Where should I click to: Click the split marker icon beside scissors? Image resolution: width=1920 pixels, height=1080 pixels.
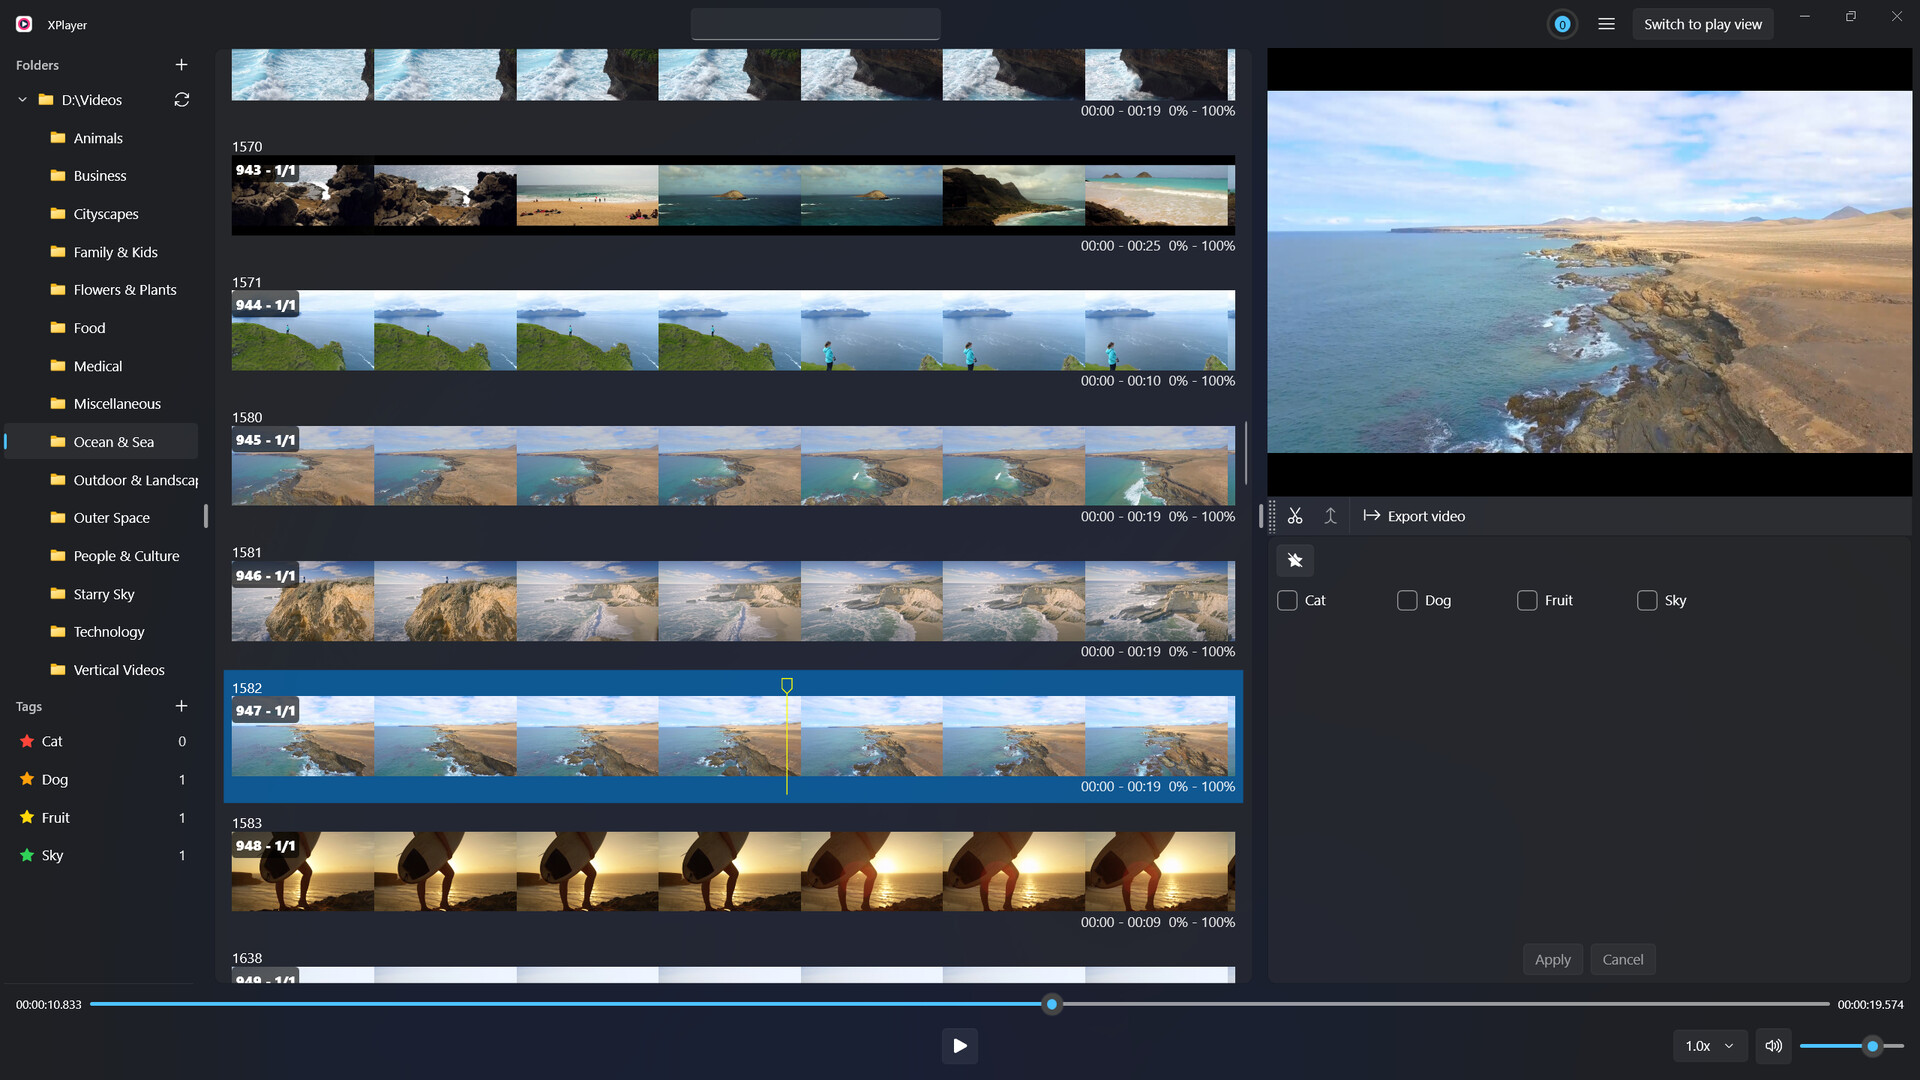(1330, 516)
